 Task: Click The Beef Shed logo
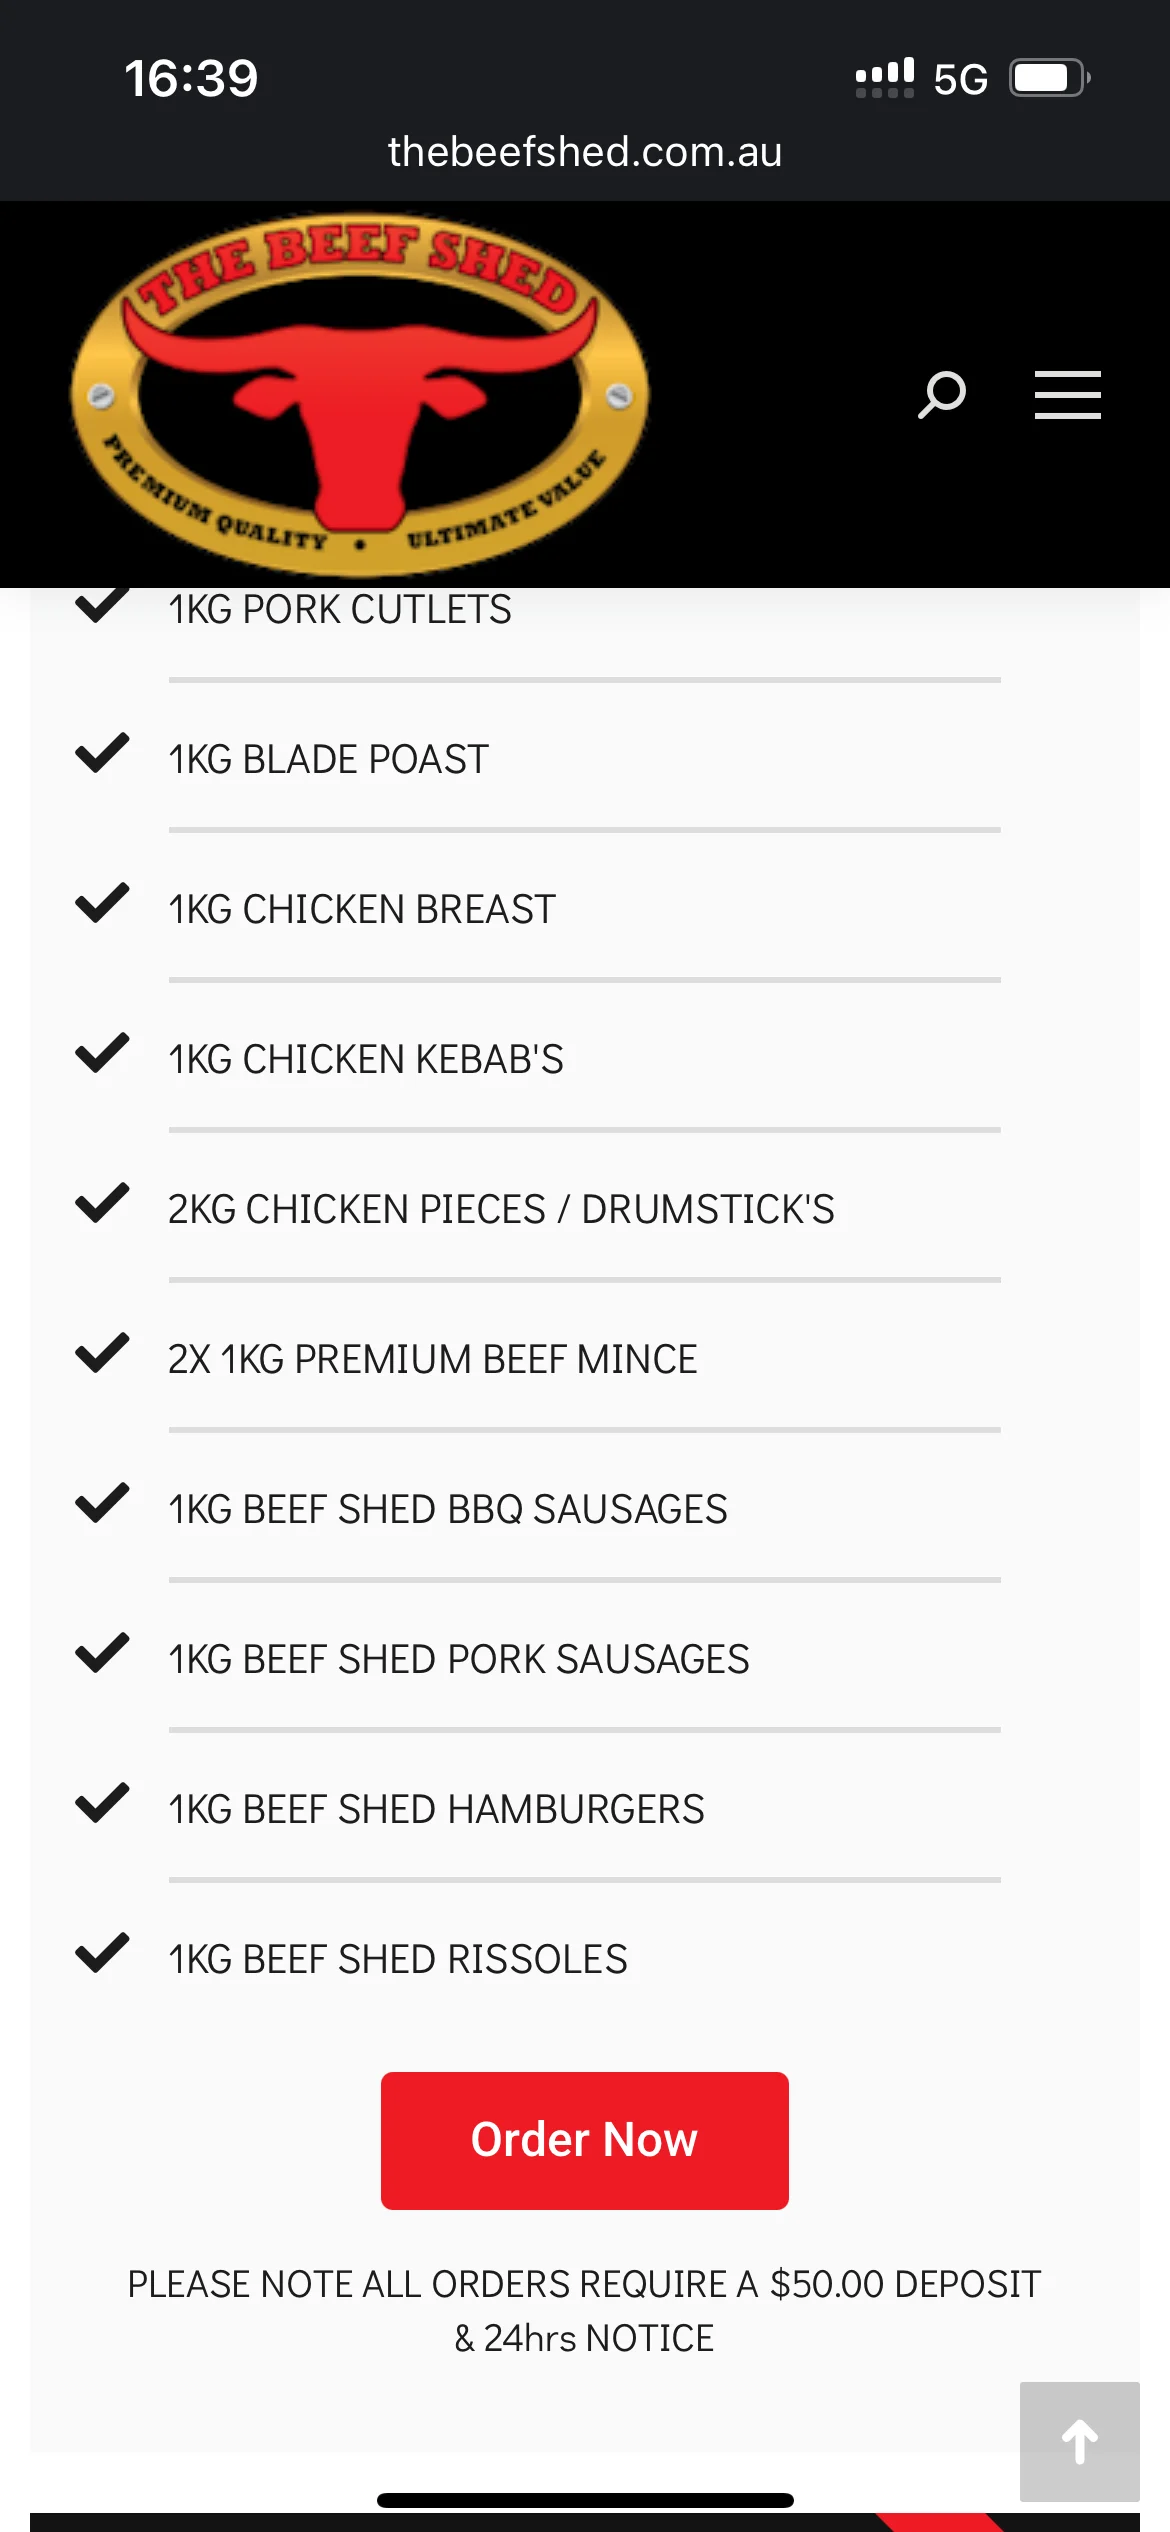click(x=360, y=394)
